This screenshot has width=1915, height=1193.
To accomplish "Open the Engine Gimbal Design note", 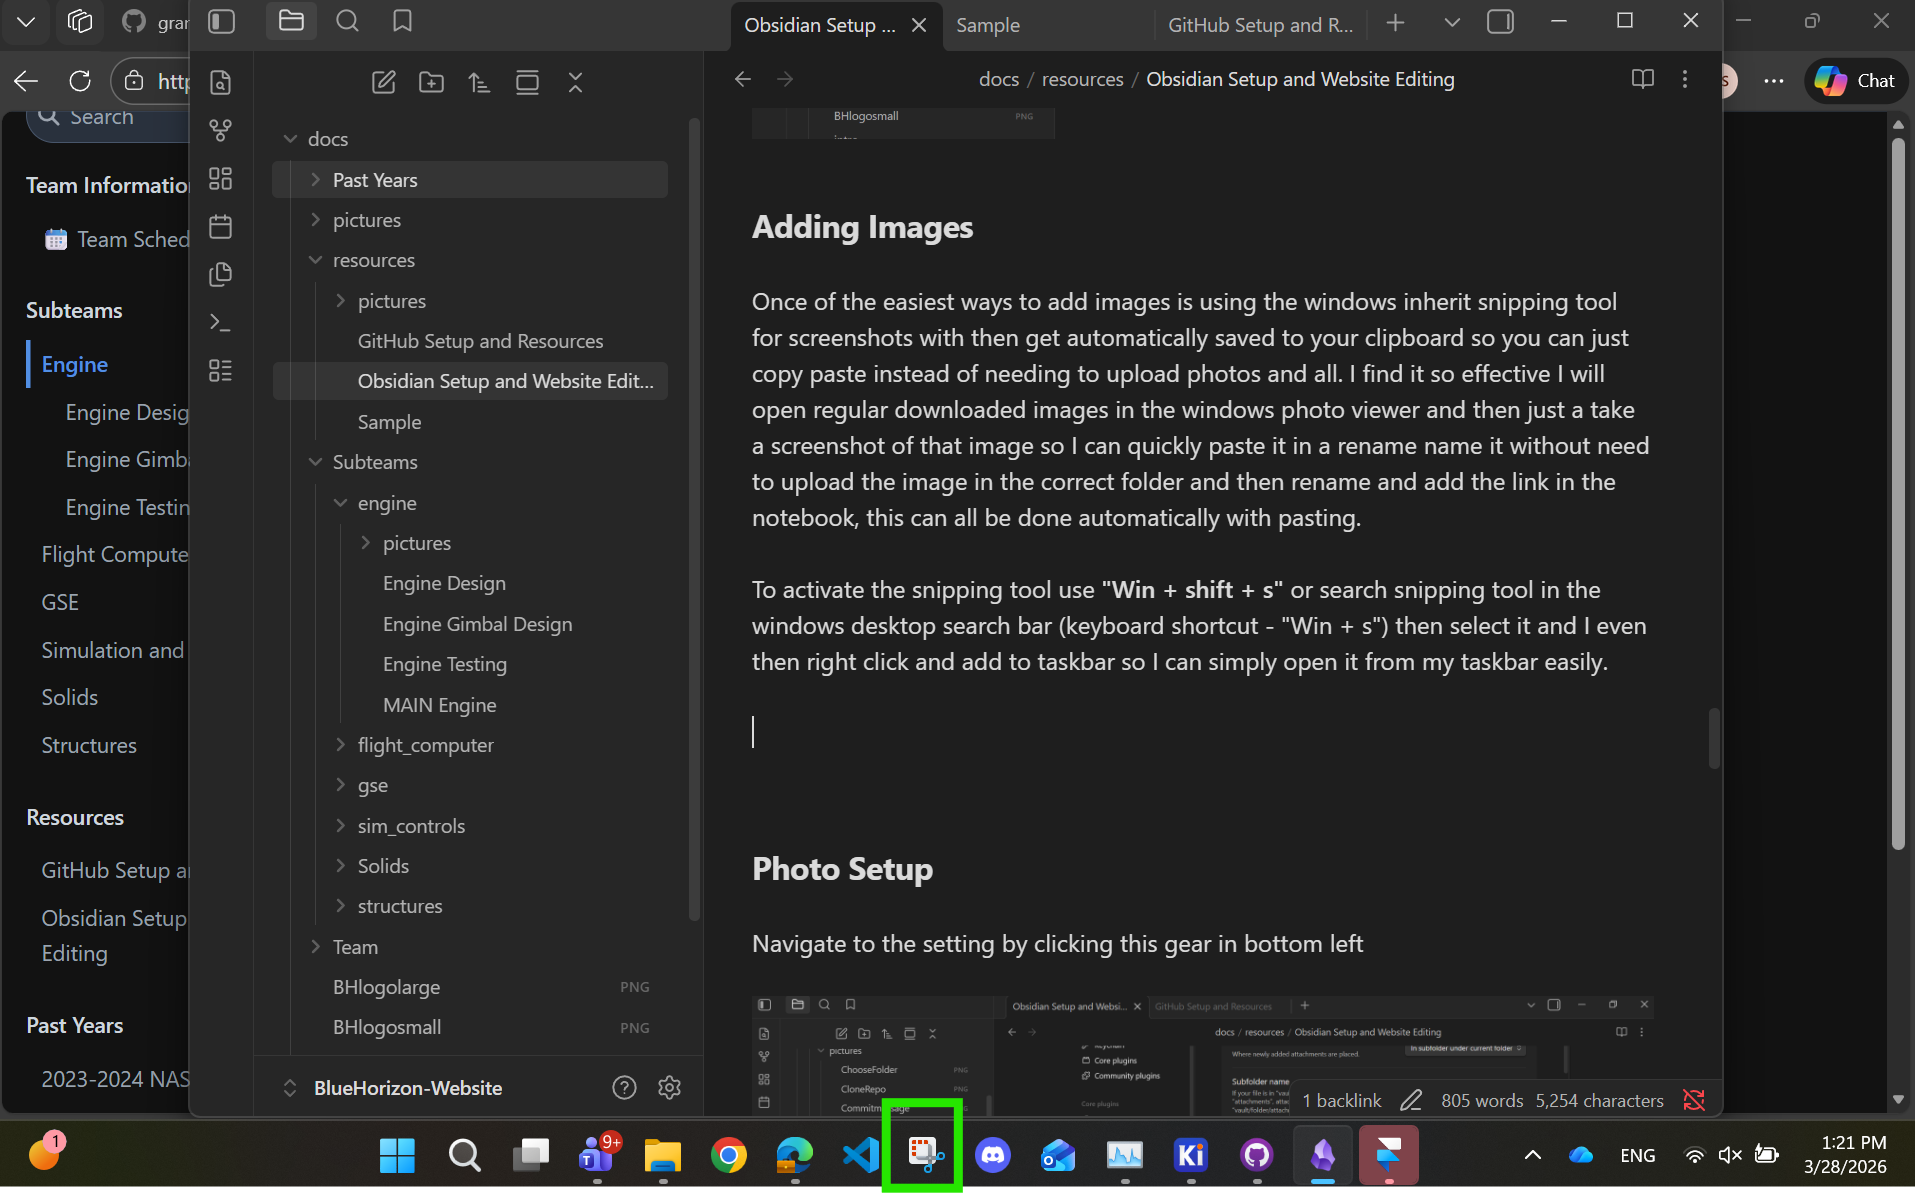I will tap(478, 624).
